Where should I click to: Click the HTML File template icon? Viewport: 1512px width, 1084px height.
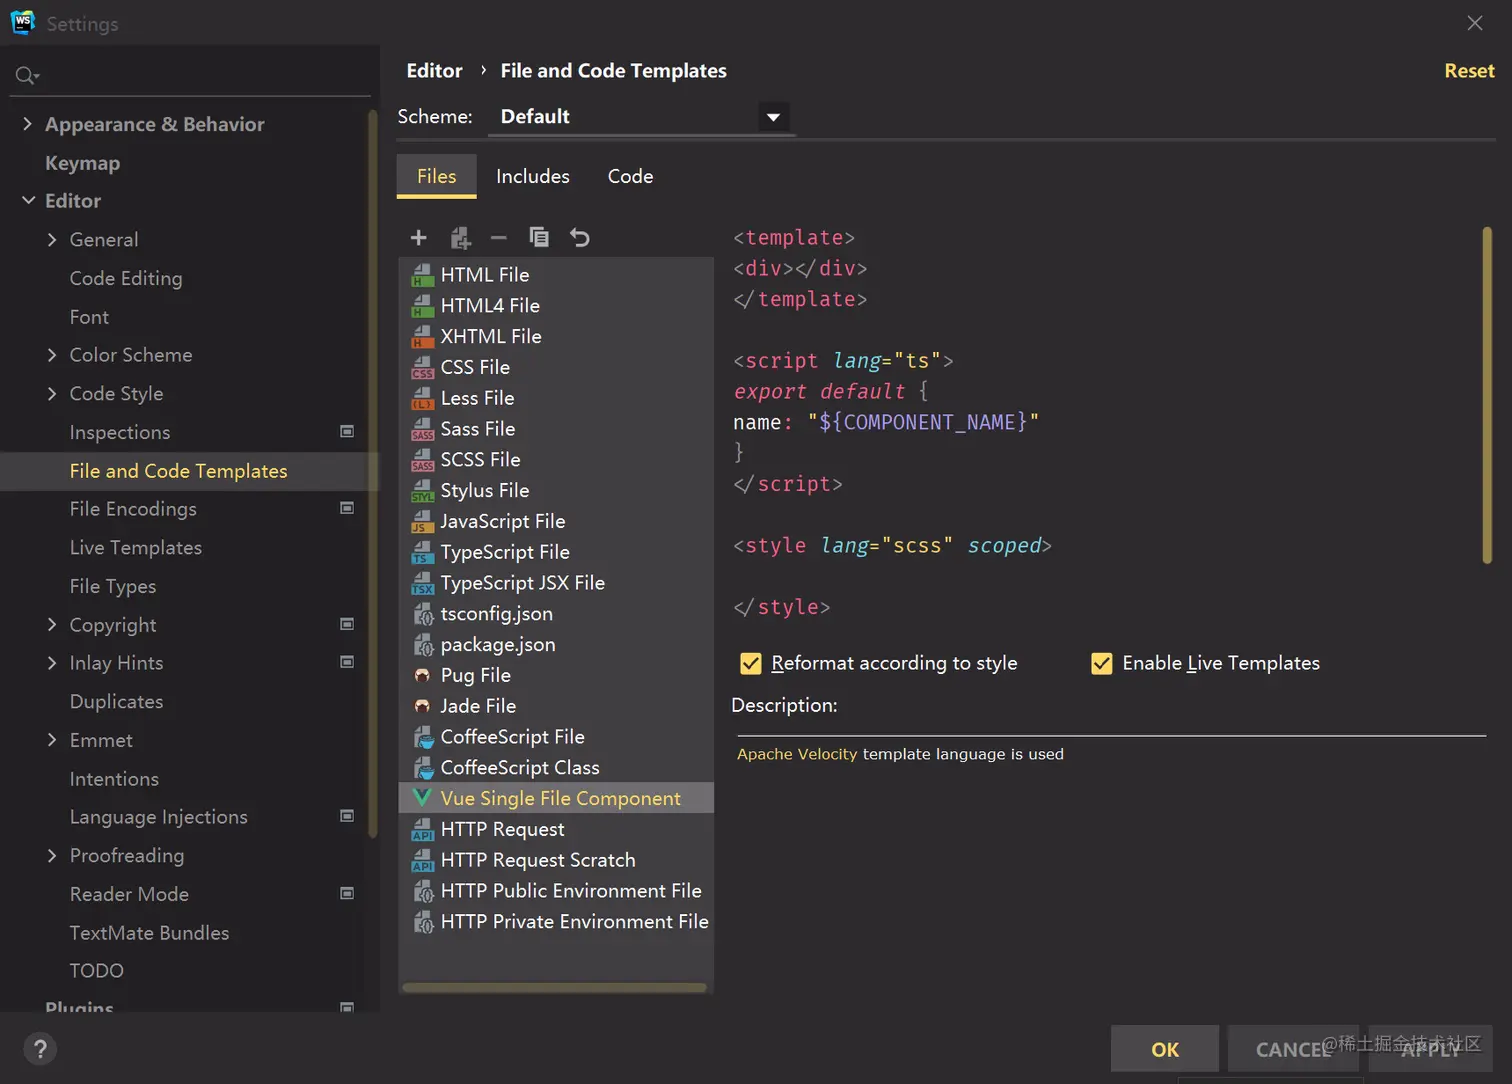coord(423,275)
